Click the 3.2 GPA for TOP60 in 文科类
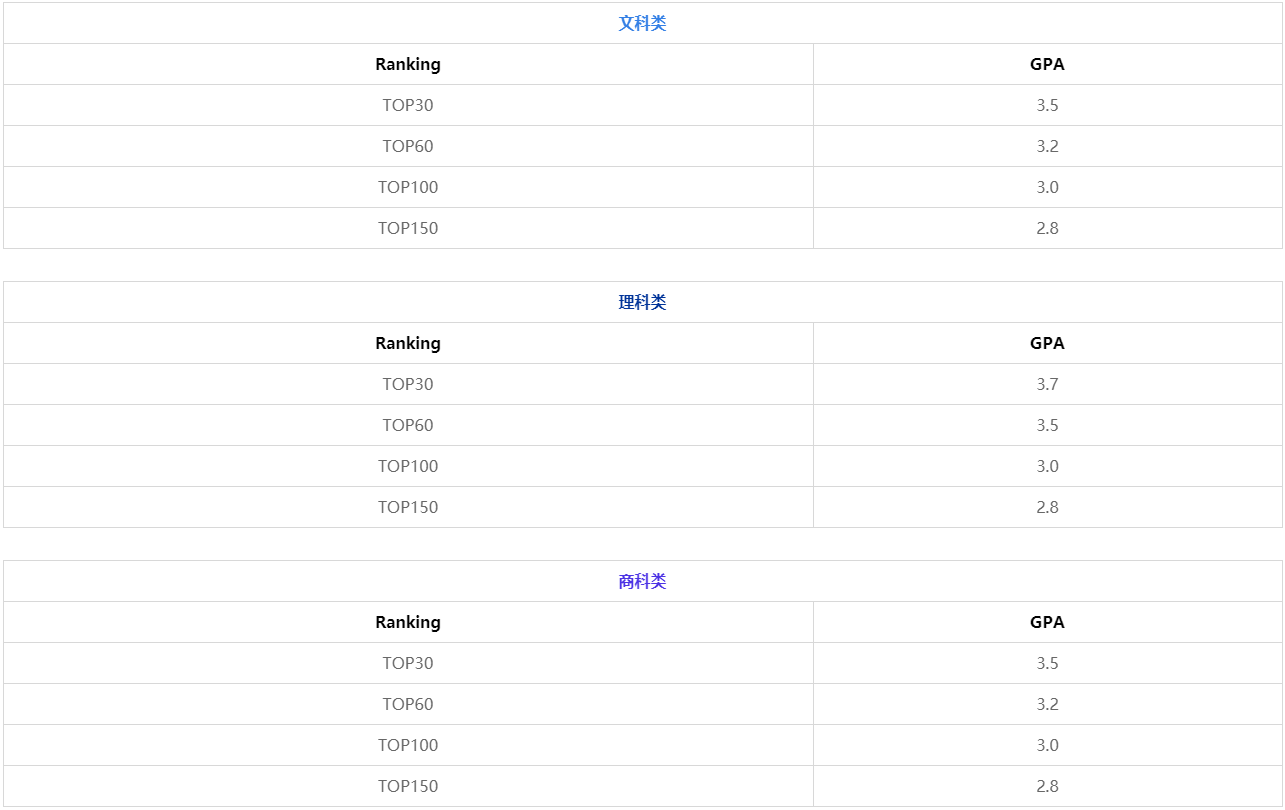 click(1047, 146)
